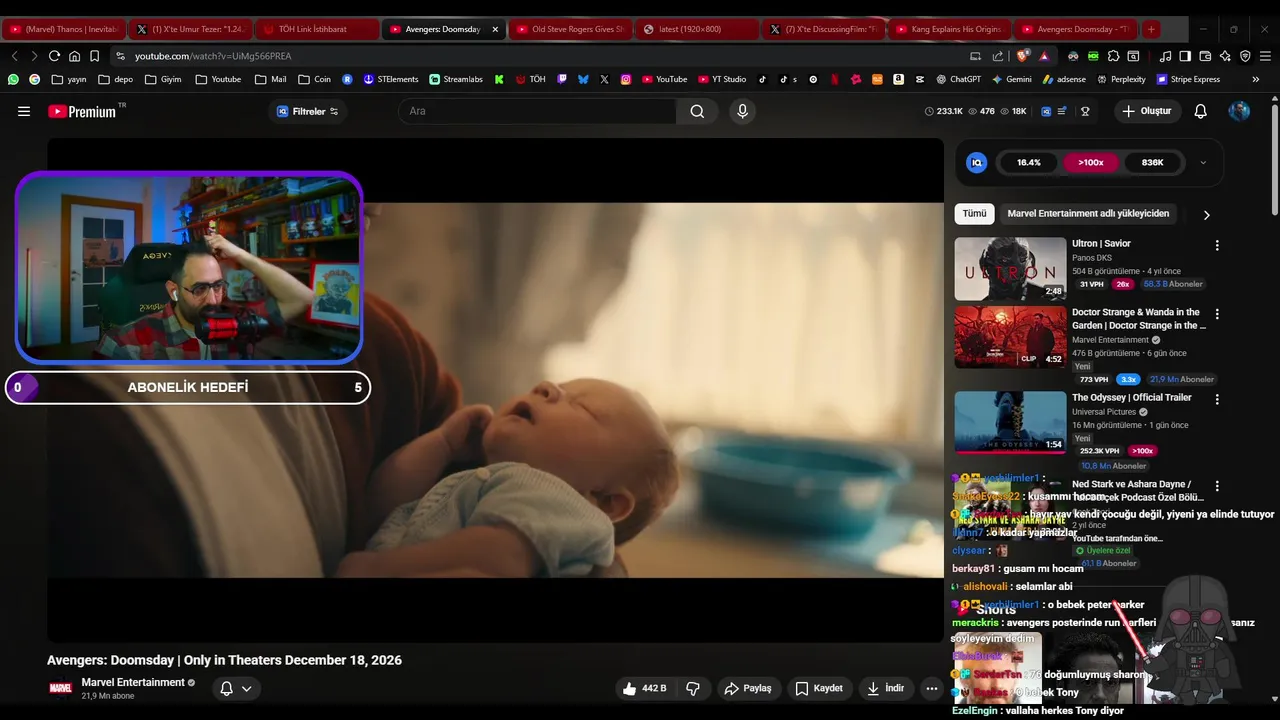Open the Amazon bookmark icon
Viewport: 1280px width, 720px height.
click(898, 79)
